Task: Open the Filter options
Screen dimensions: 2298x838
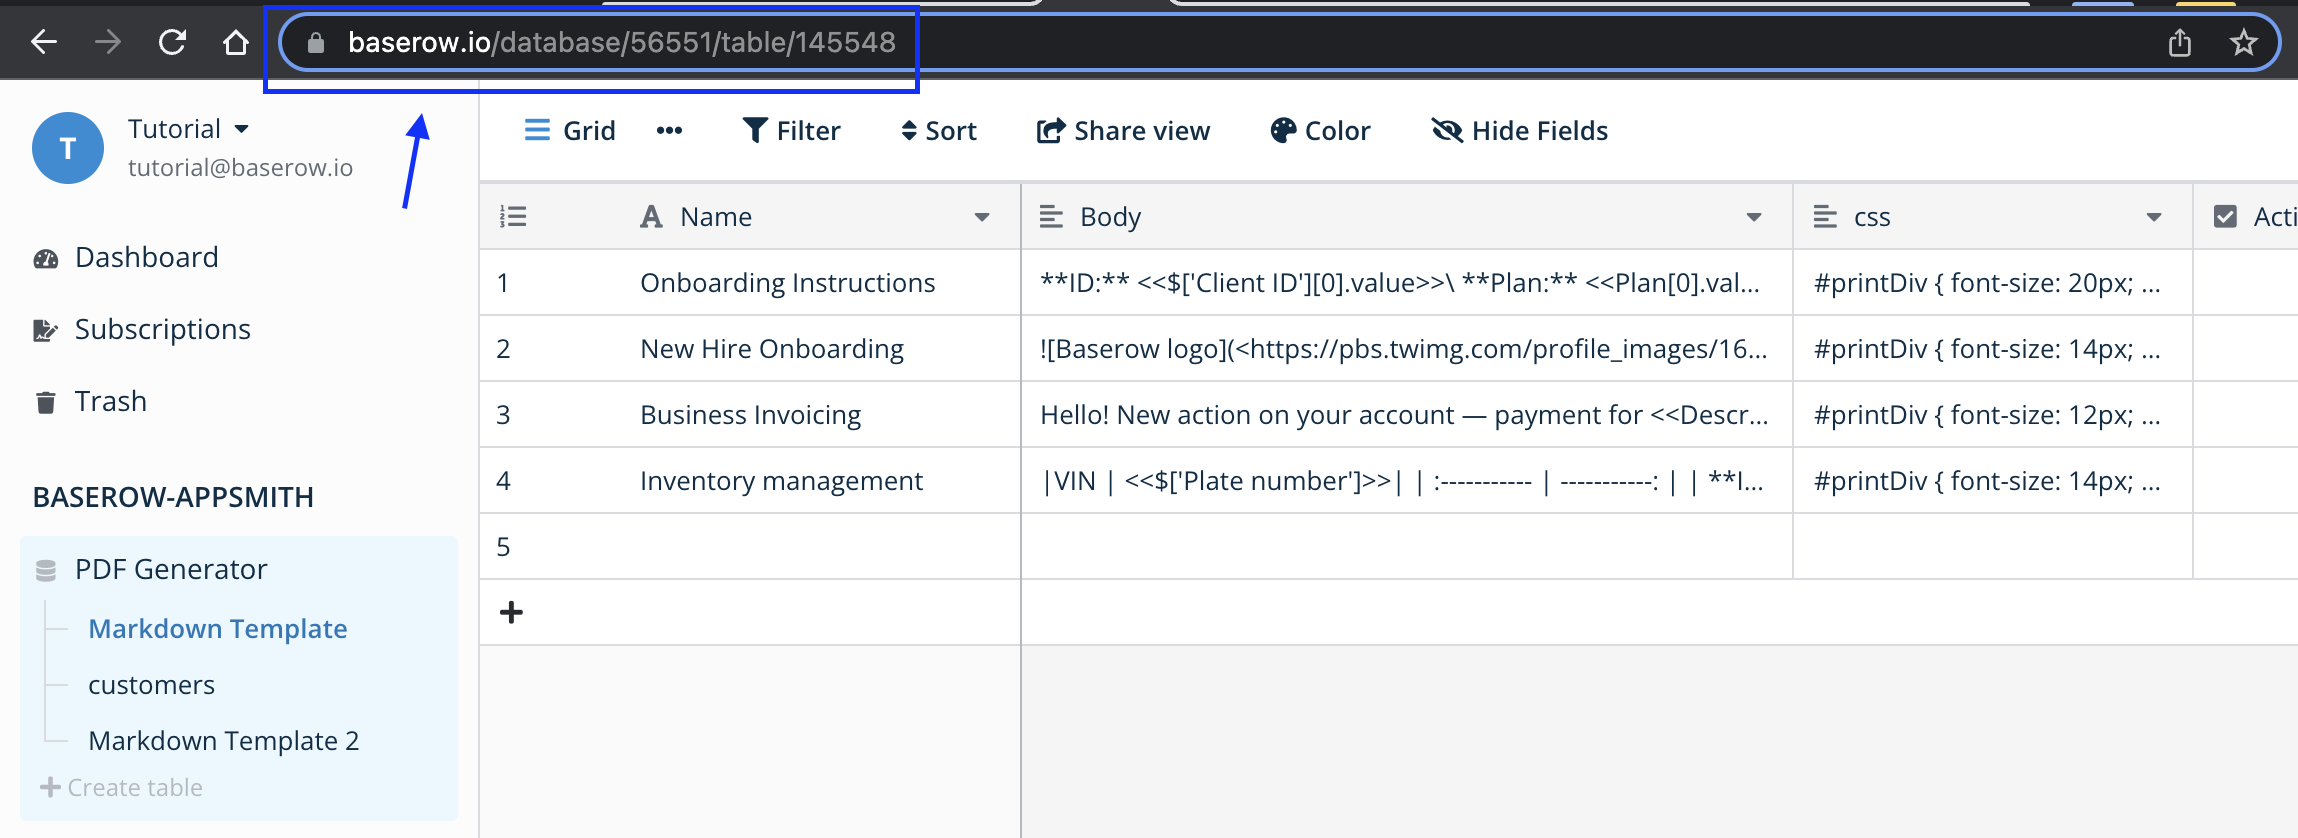Action: point(791,131)
